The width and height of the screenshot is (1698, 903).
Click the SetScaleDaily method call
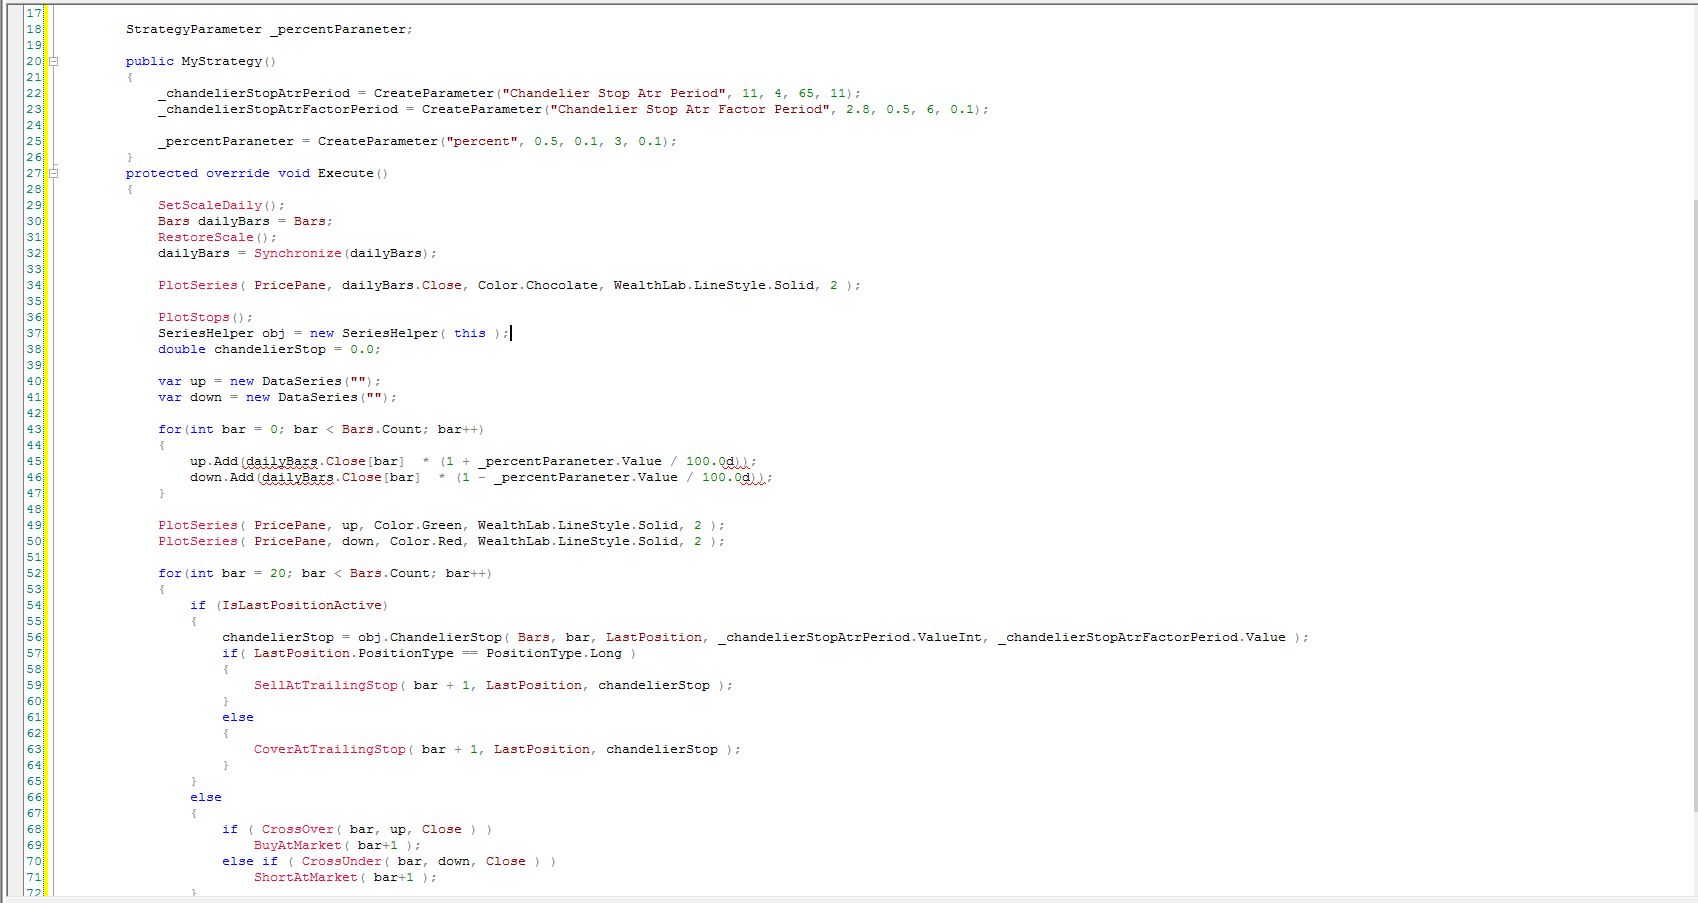coord(209,205)
